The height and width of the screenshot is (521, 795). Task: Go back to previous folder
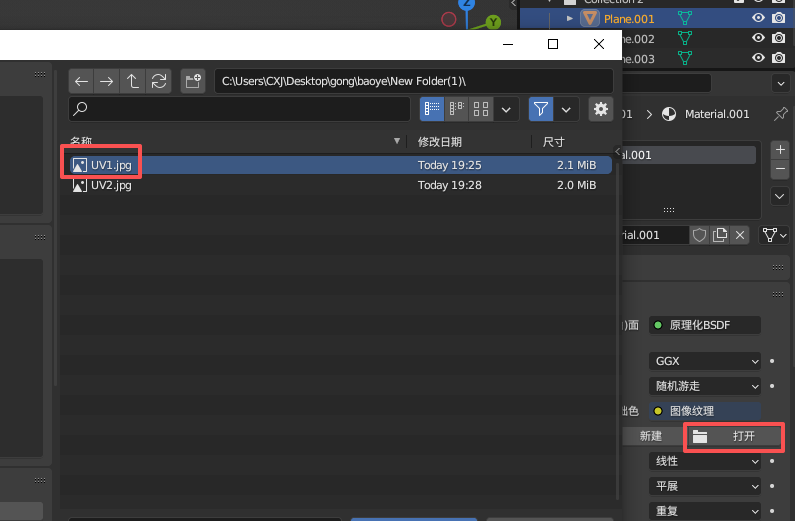click(82, 81)
